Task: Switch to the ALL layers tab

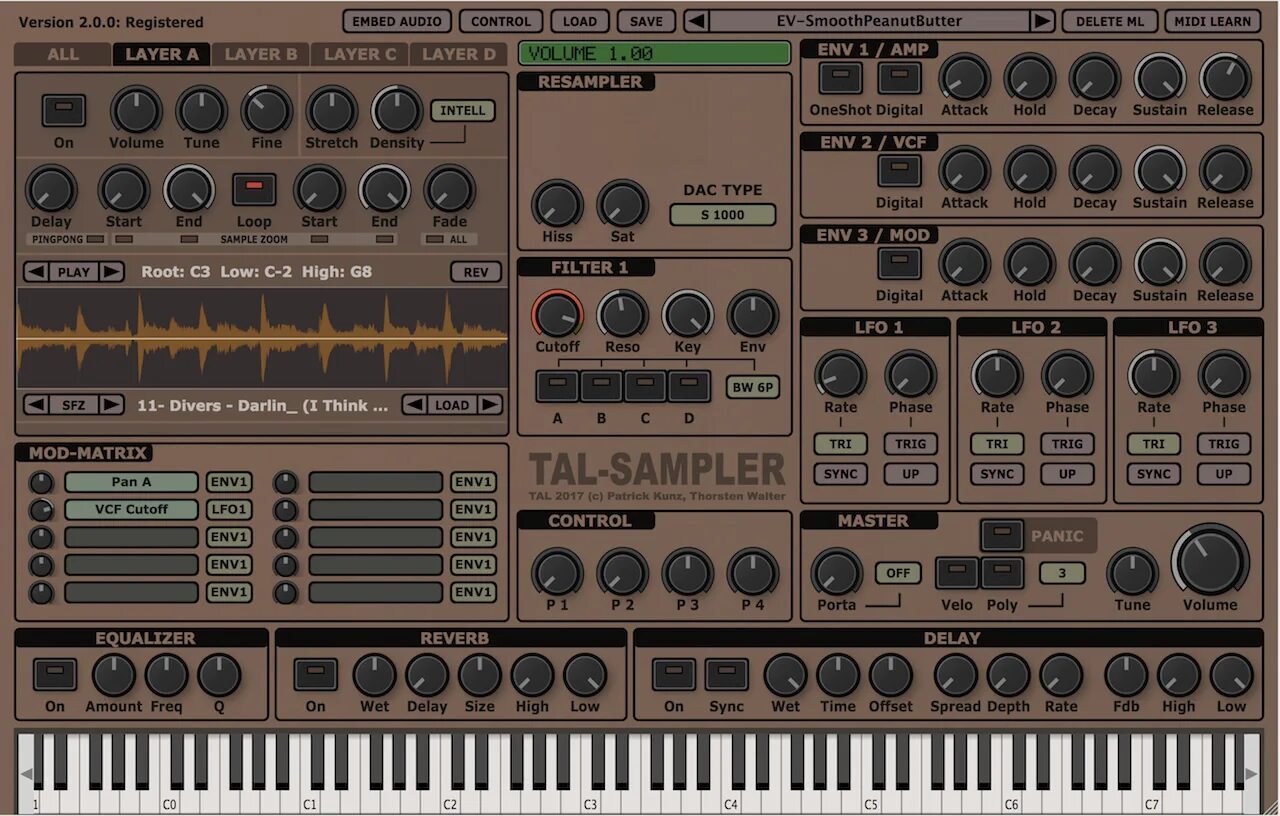Action: coord(63,54)
